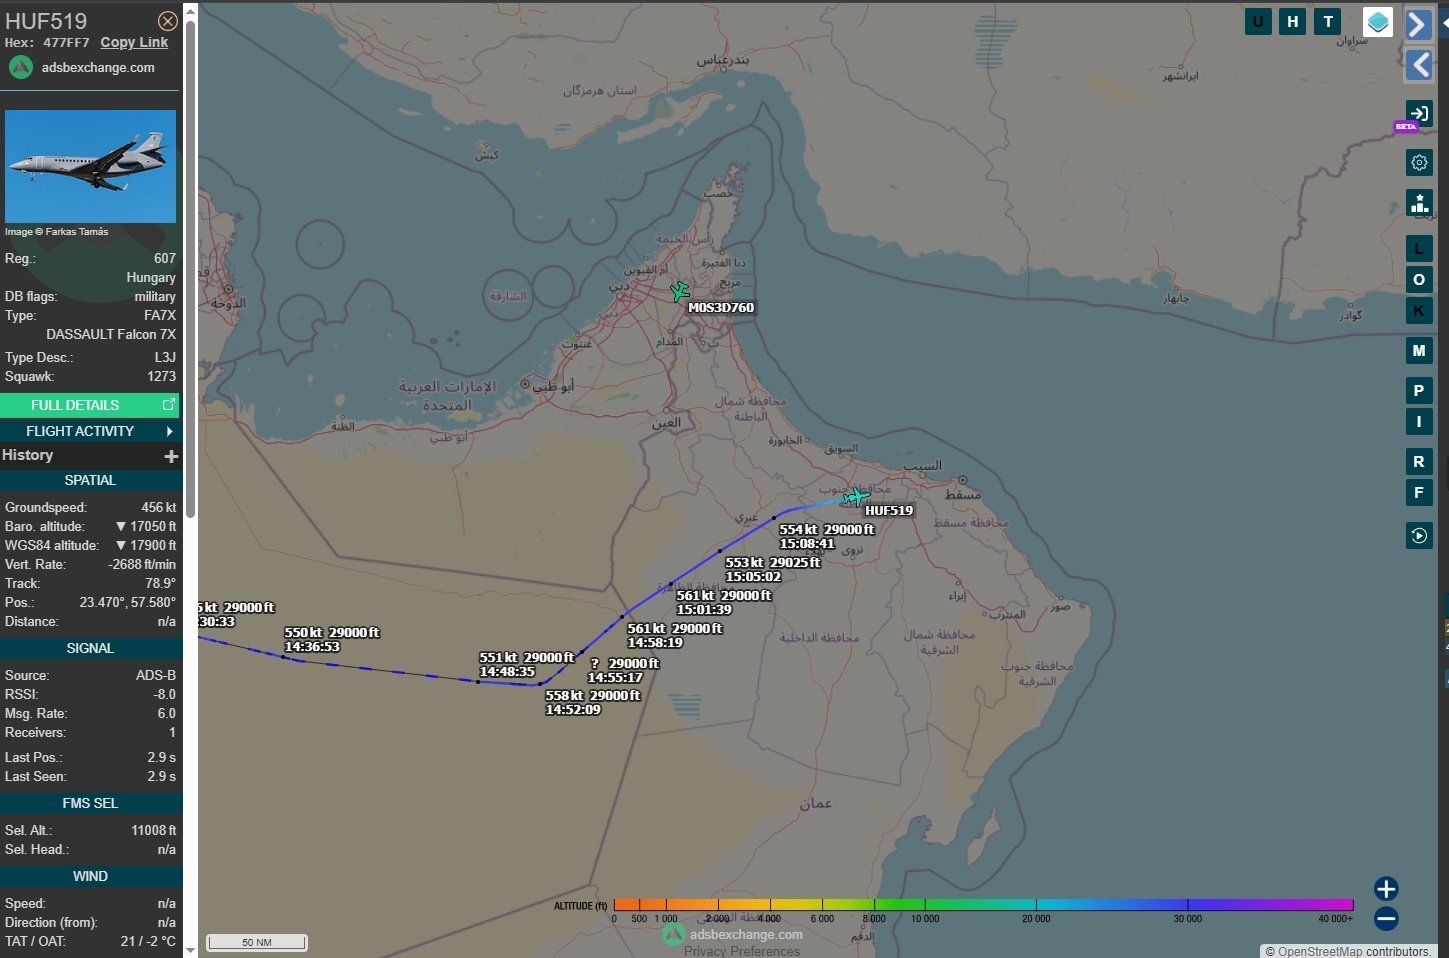Open settings gear on map sidebar
Screen dimensions: 1449x958
(x=1418, y=163)
